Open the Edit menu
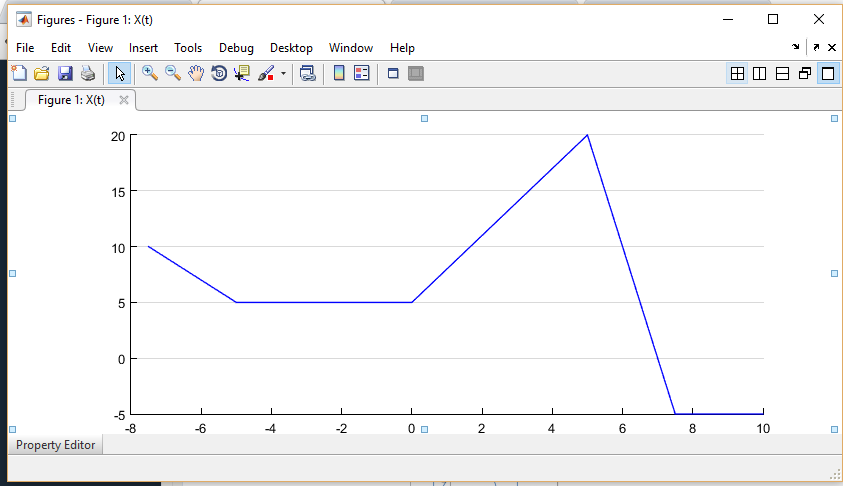 tap(61, 48)
